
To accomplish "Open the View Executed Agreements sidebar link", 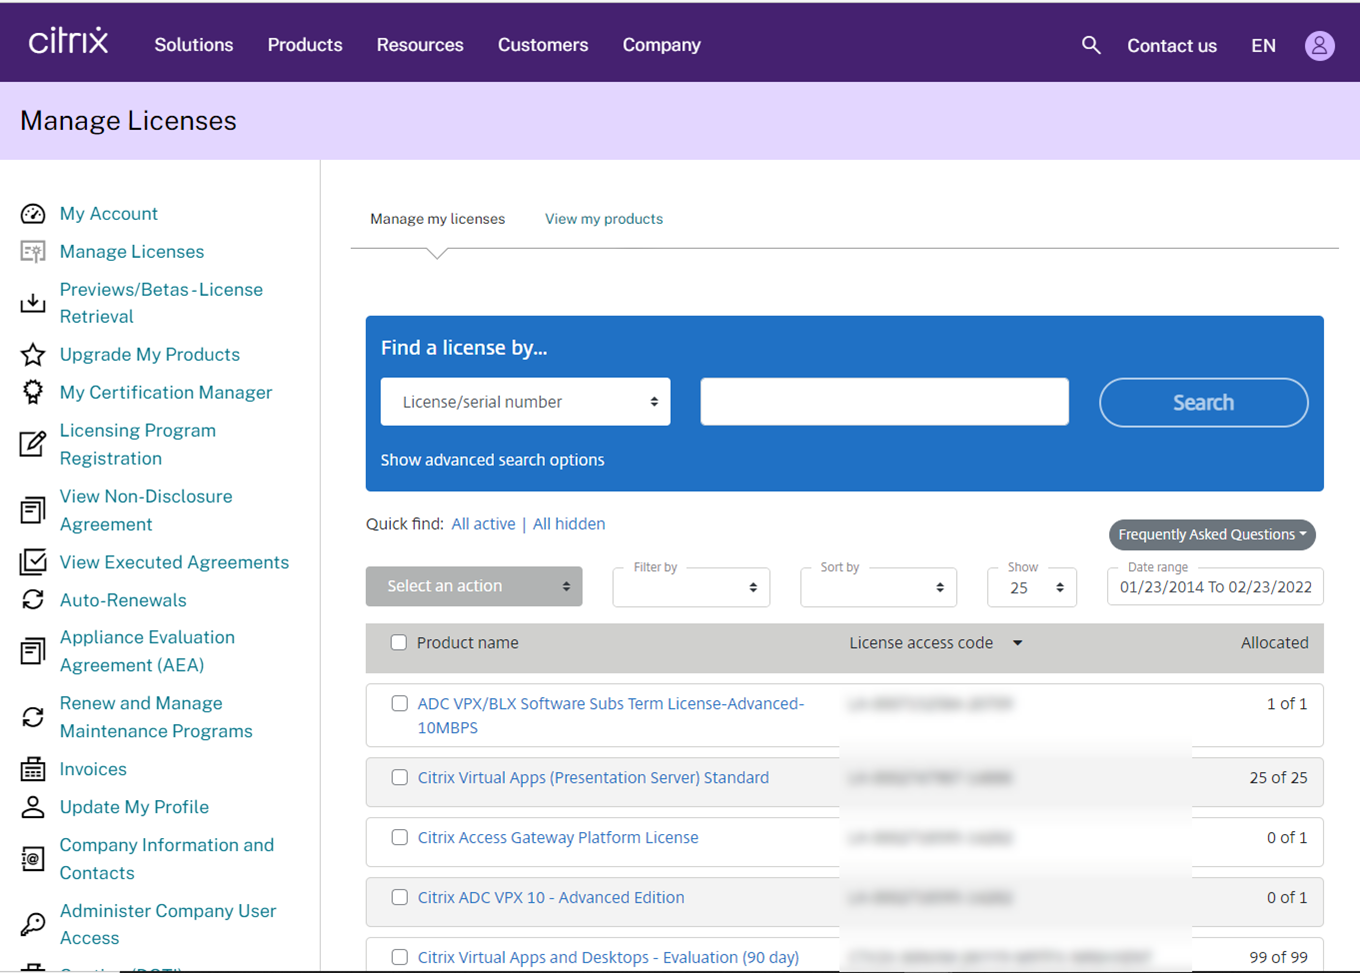I will [x=174, y=562].
